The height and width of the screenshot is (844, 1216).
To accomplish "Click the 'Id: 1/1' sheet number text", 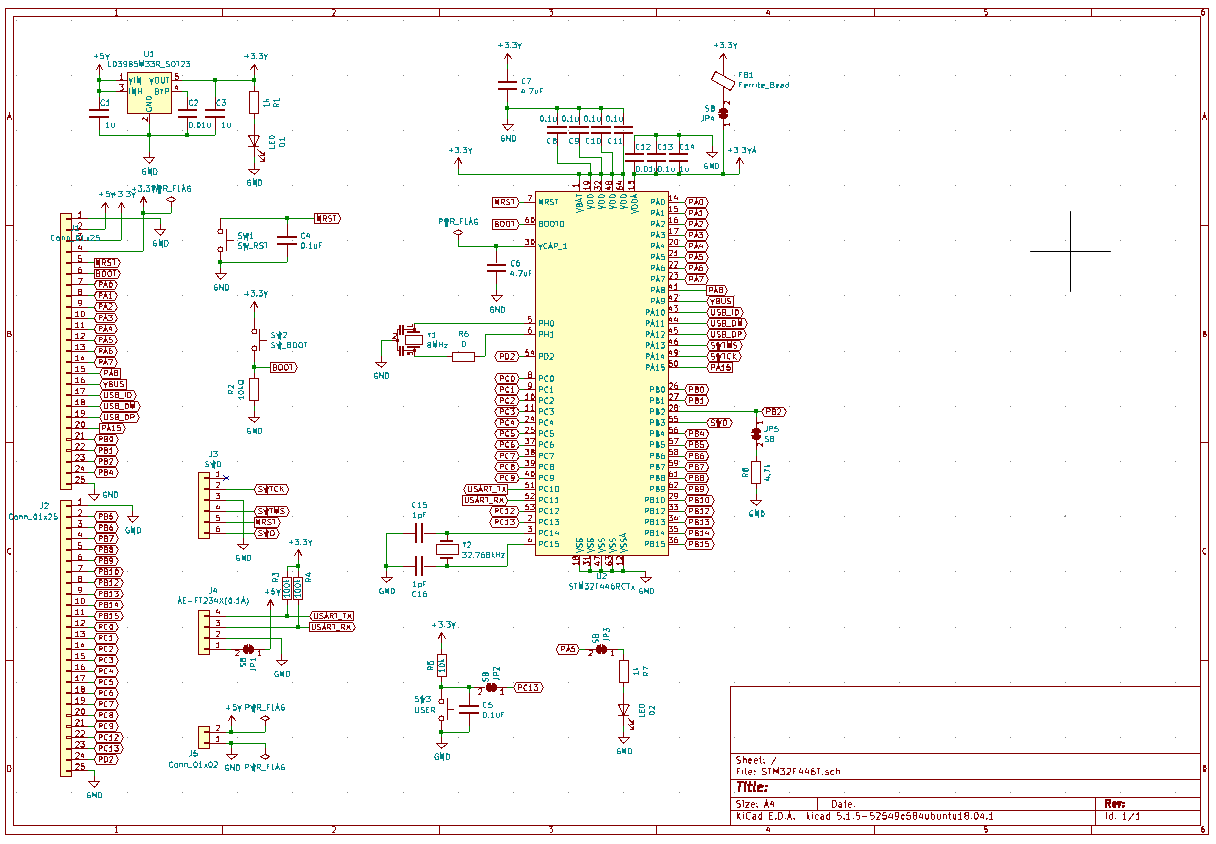I will pyautogui.click(x=1122, y=817).
